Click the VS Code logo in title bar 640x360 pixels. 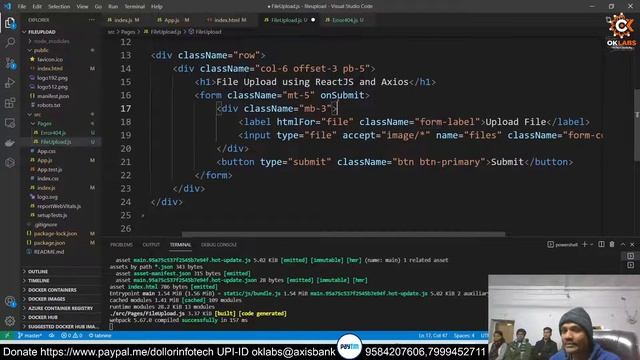[x=7, y=6]
